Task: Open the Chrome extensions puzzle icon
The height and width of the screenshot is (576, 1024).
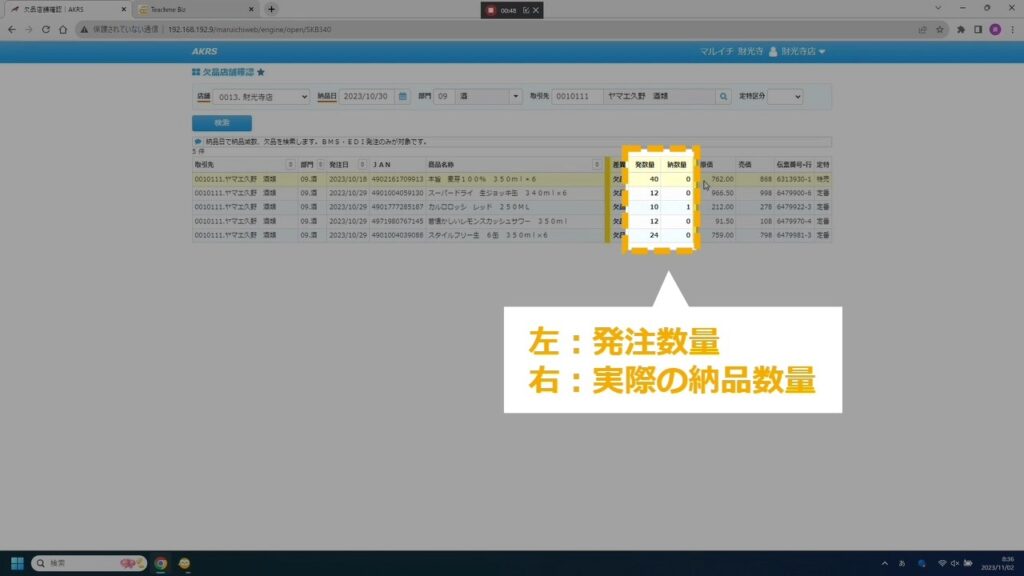Action: tap(961, 29)
